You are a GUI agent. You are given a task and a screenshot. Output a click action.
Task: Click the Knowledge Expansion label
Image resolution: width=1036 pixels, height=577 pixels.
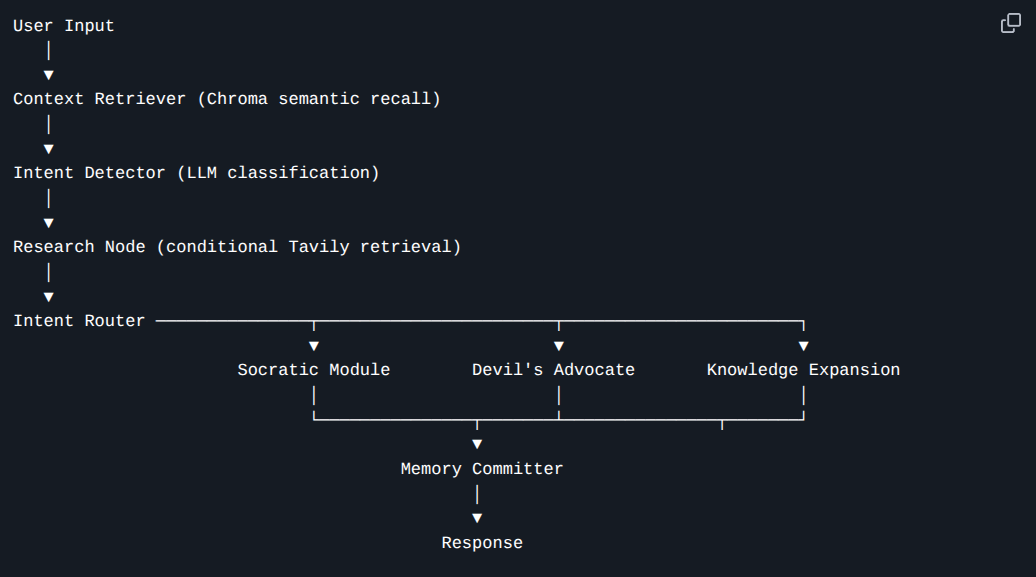[803, 370]
